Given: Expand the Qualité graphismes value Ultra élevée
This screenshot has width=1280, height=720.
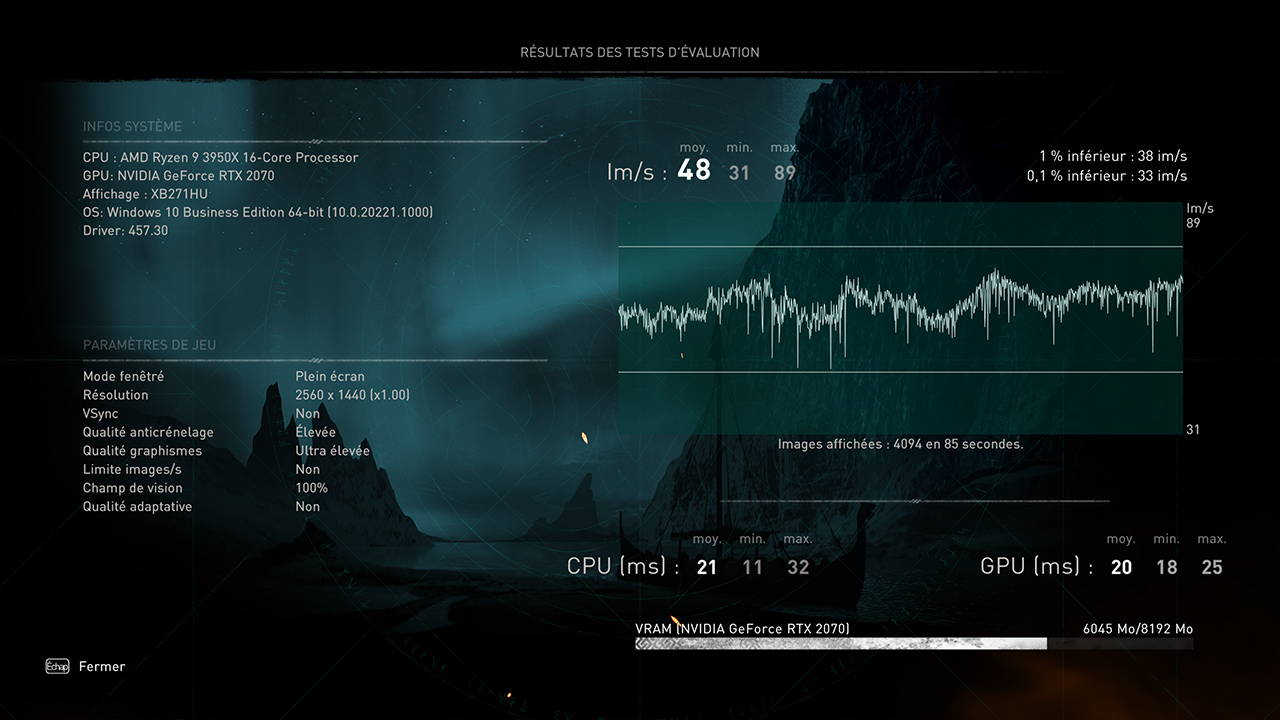Looking at the screenshot, I should [x=332, y=451].
